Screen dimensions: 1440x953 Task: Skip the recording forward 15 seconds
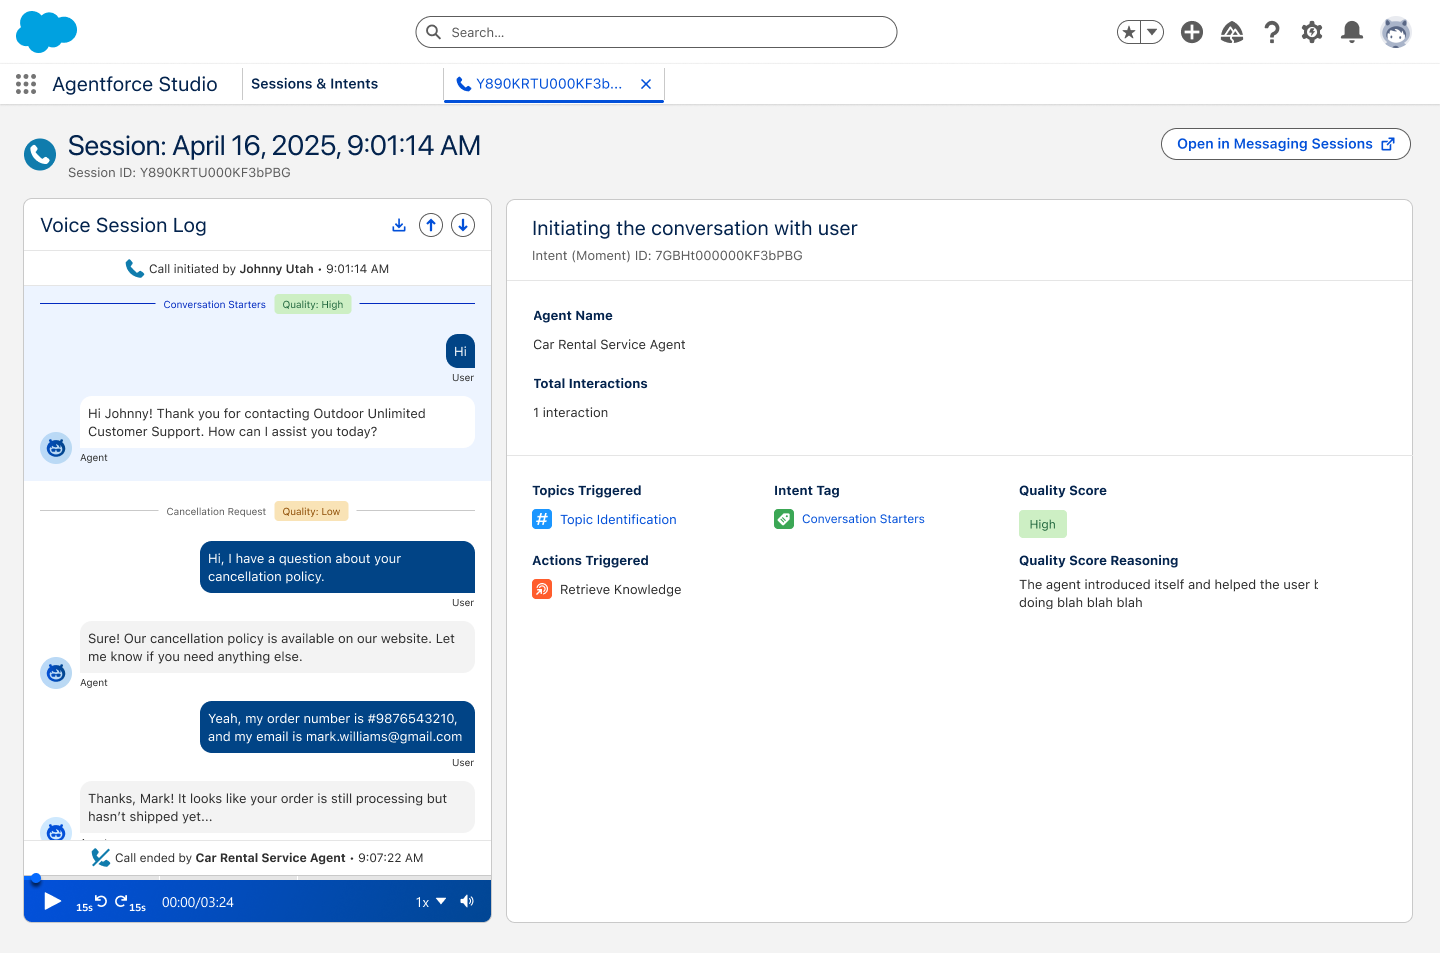click(130, 903)
